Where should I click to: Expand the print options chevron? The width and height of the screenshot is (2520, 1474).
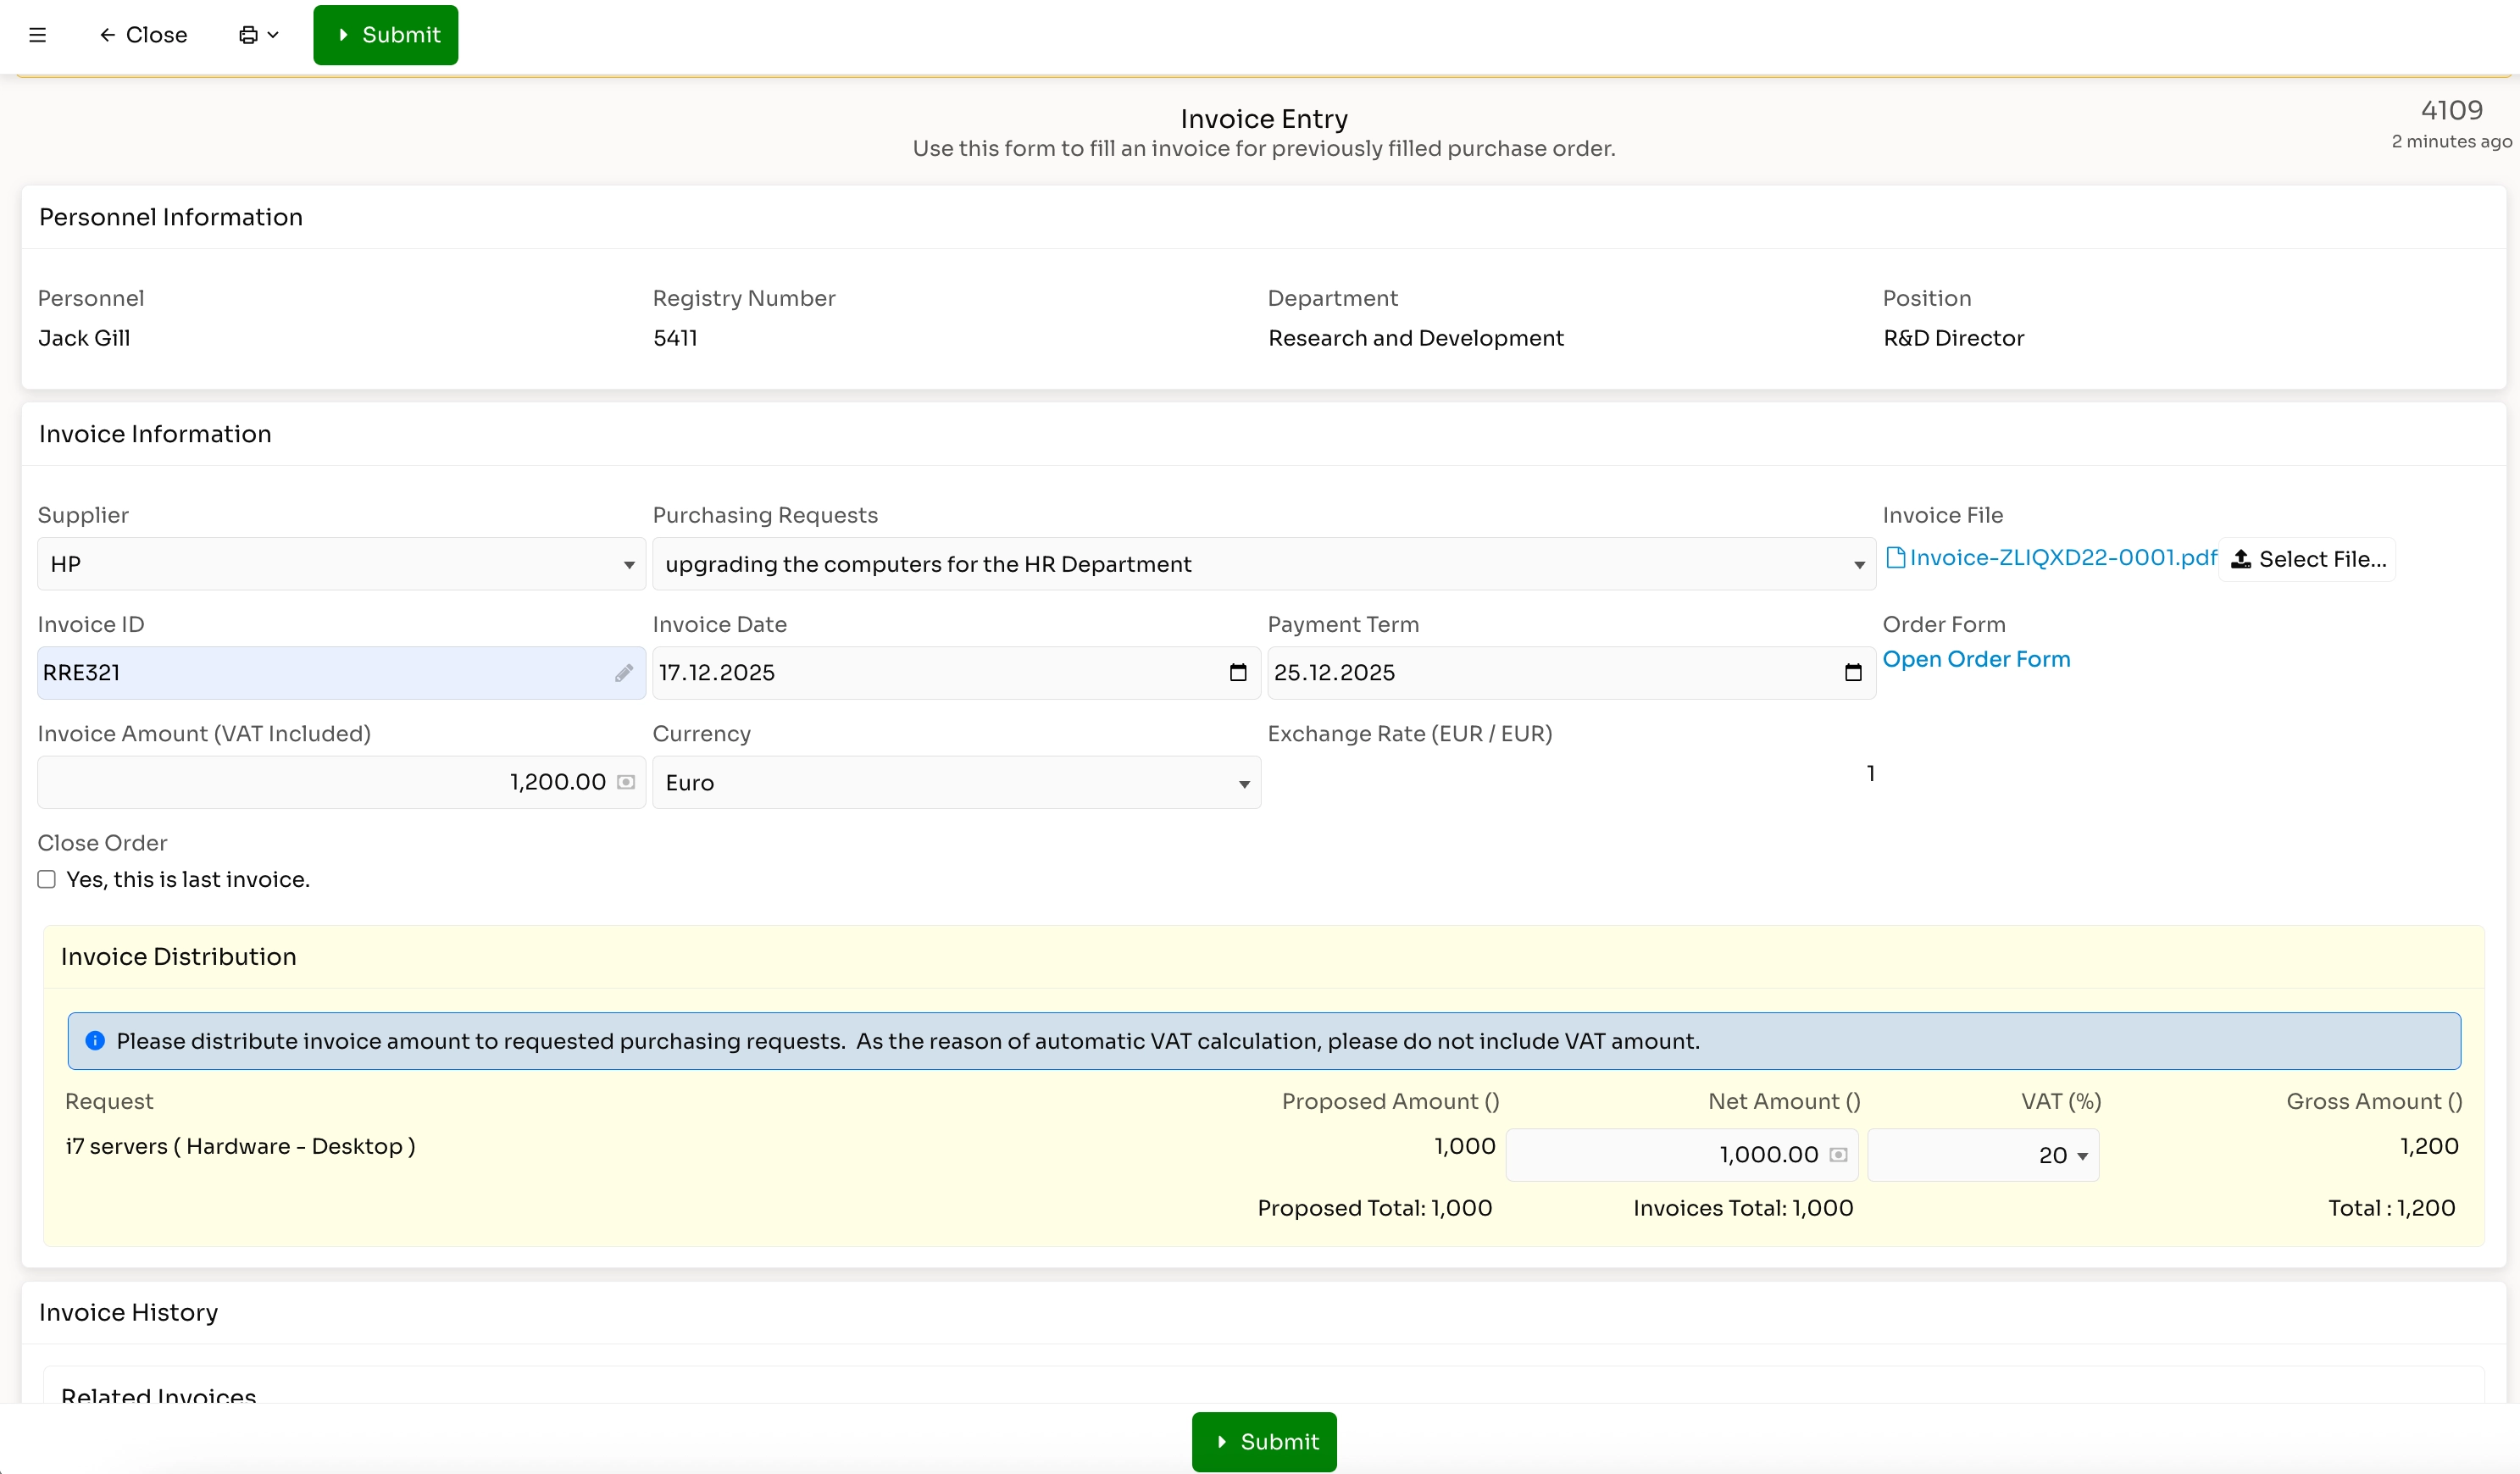tap(274, 34)
